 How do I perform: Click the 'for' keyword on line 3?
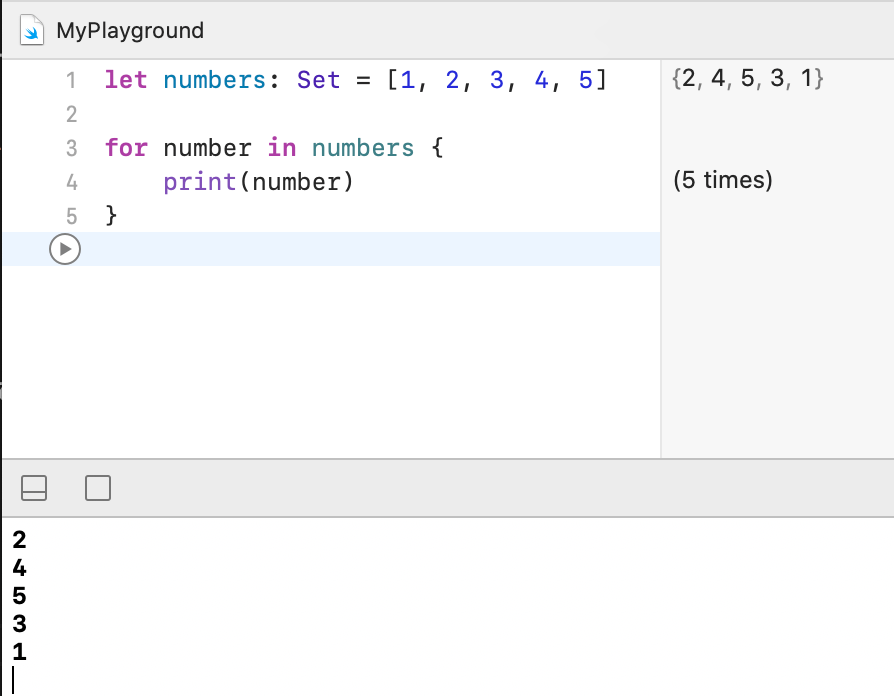coord(125,148)
